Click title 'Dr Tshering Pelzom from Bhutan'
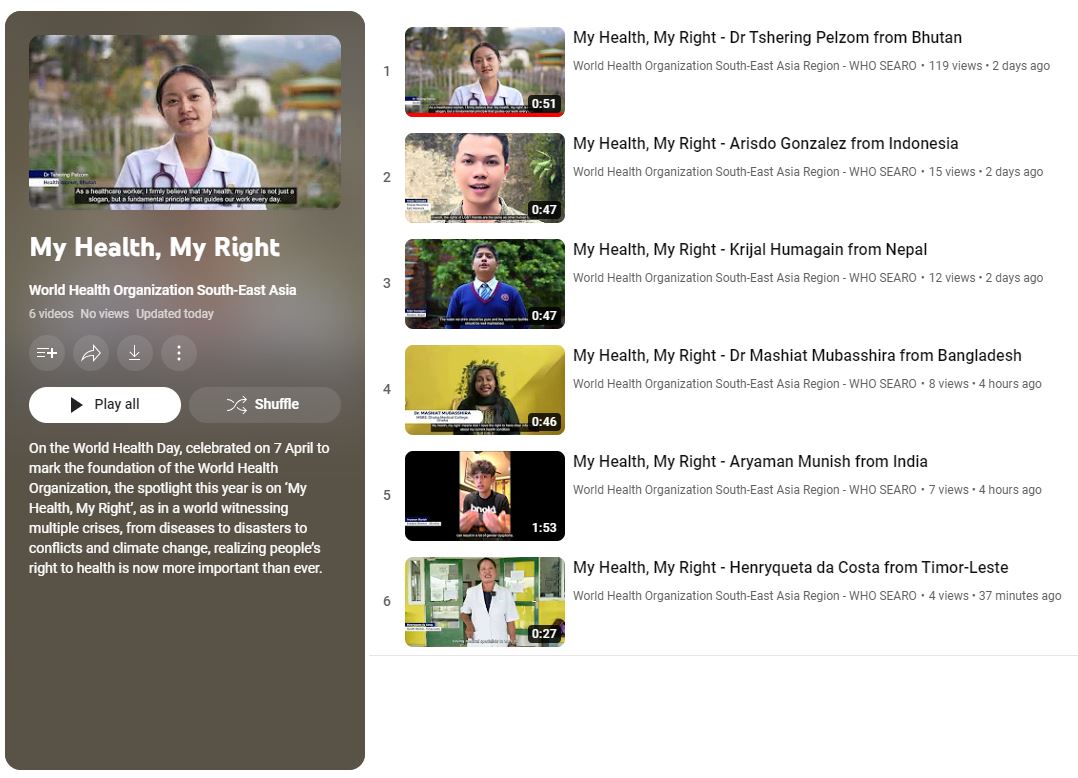The width and height of the screenshot is (1078, 778). click(x=767, y=38)
